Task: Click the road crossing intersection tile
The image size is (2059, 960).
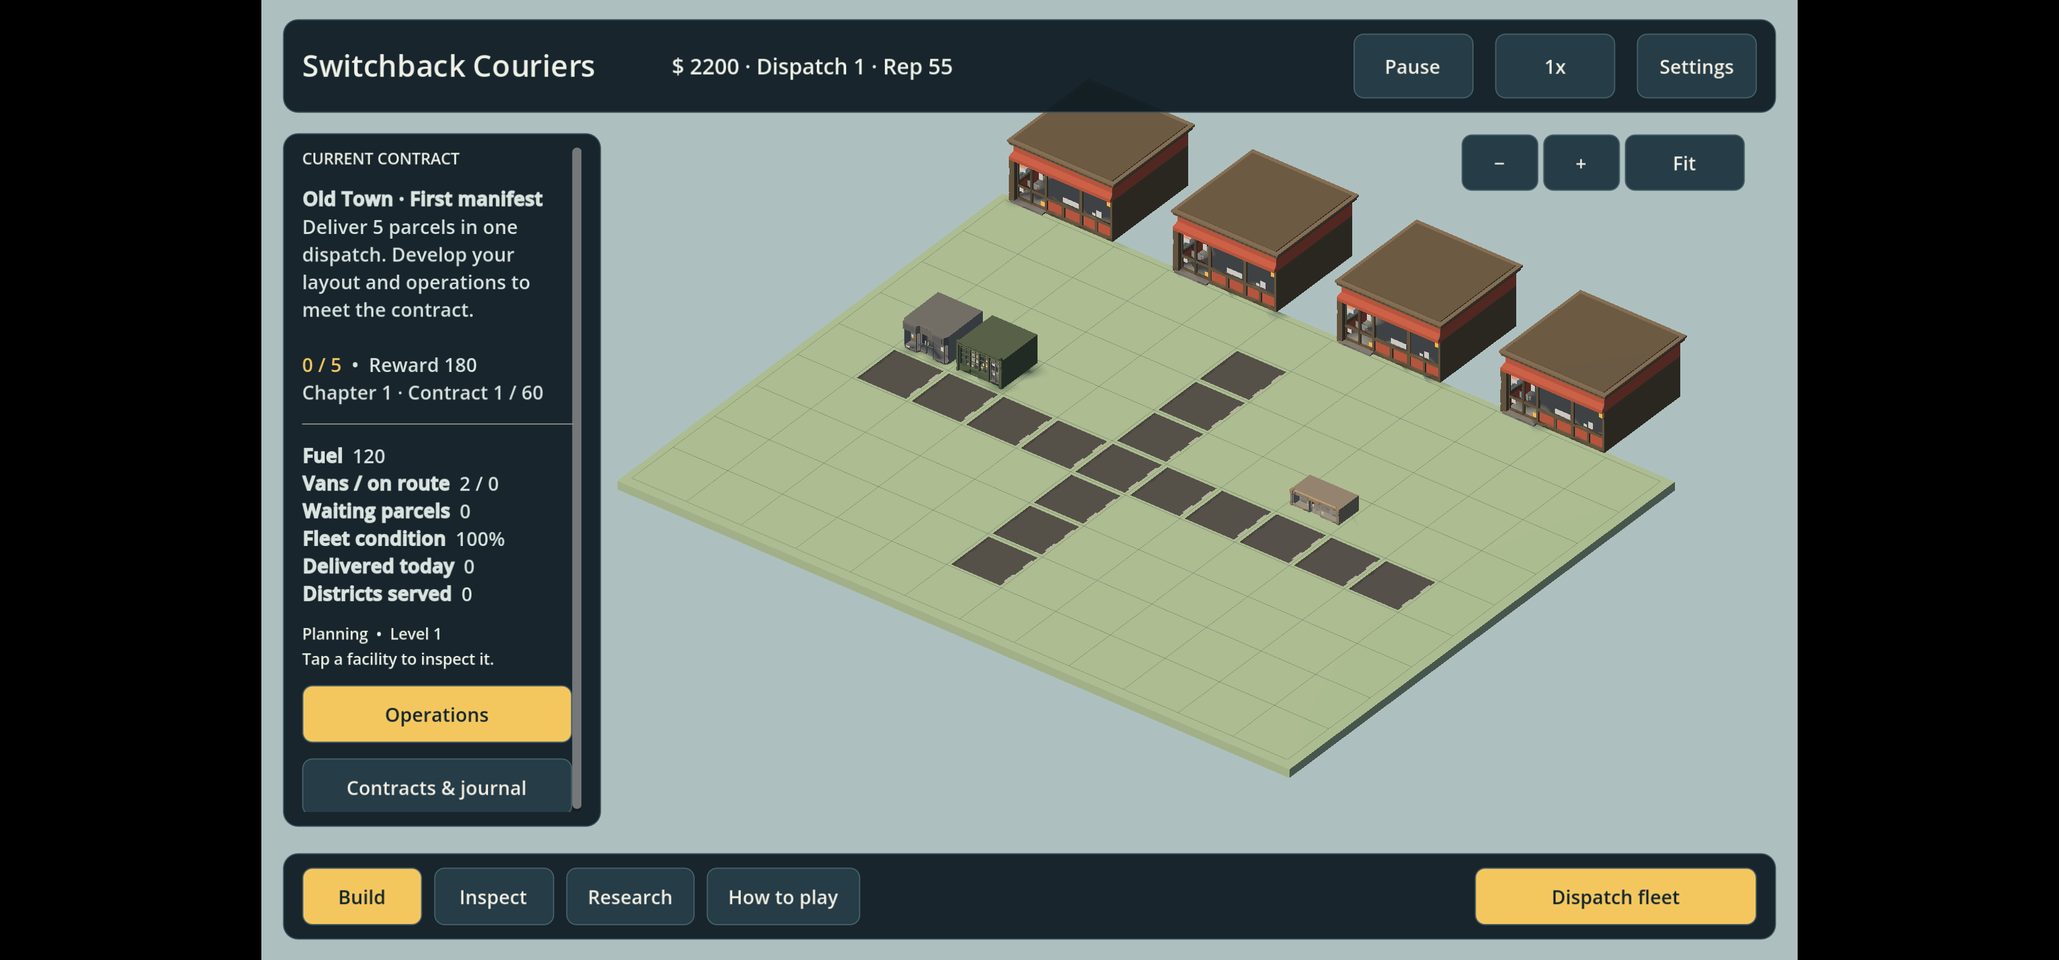Action: pos(1118,467)
